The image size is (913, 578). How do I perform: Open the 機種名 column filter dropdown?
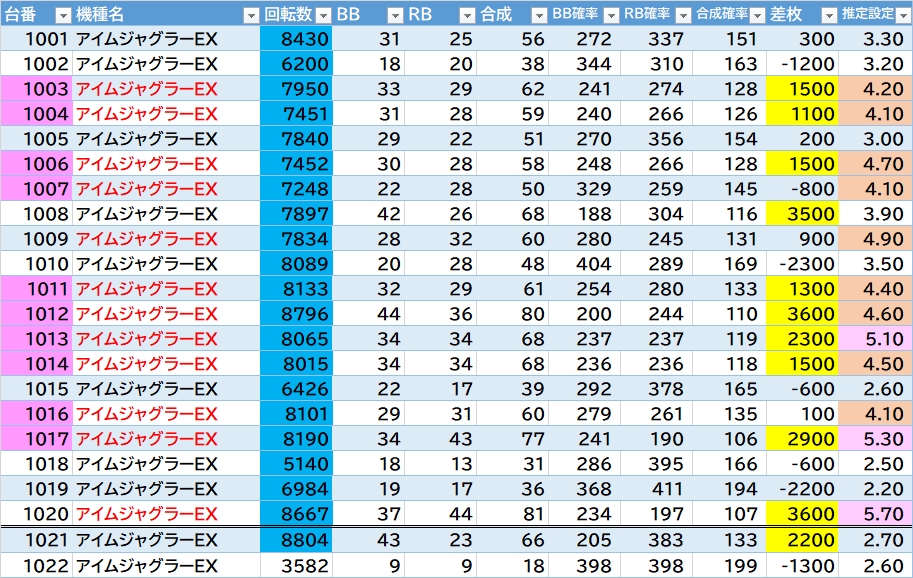pos(251,15)
